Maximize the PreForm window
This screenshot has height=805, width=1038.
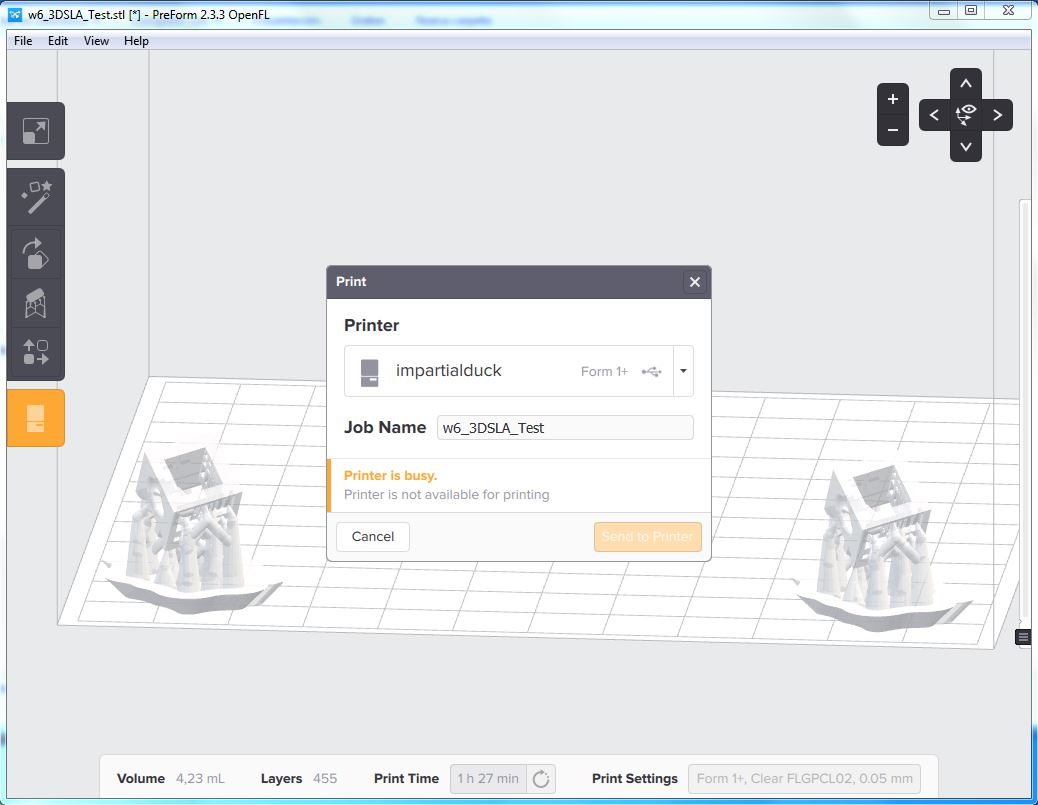pyautogui.click(x=970, y=10)
